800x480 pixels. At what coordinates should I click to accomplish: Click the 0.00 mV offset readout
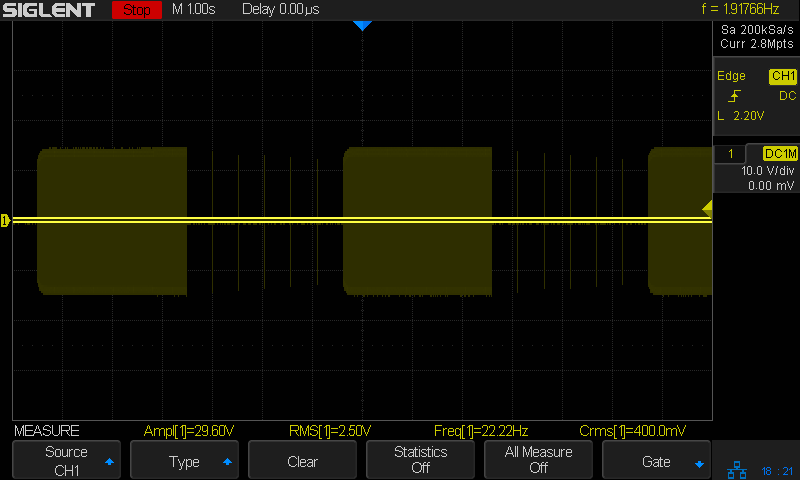tap(770, 186)
